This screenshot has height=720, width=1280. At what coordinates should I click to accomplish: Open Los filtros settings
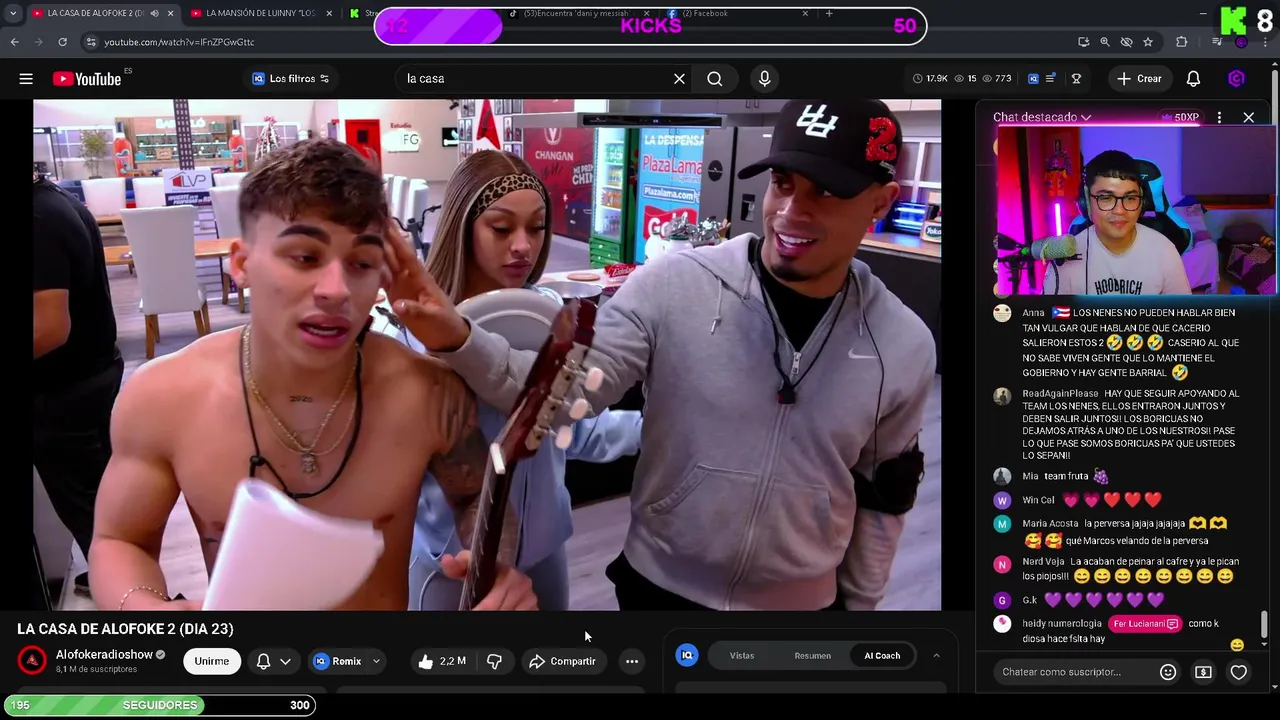[x=291, y=79]
